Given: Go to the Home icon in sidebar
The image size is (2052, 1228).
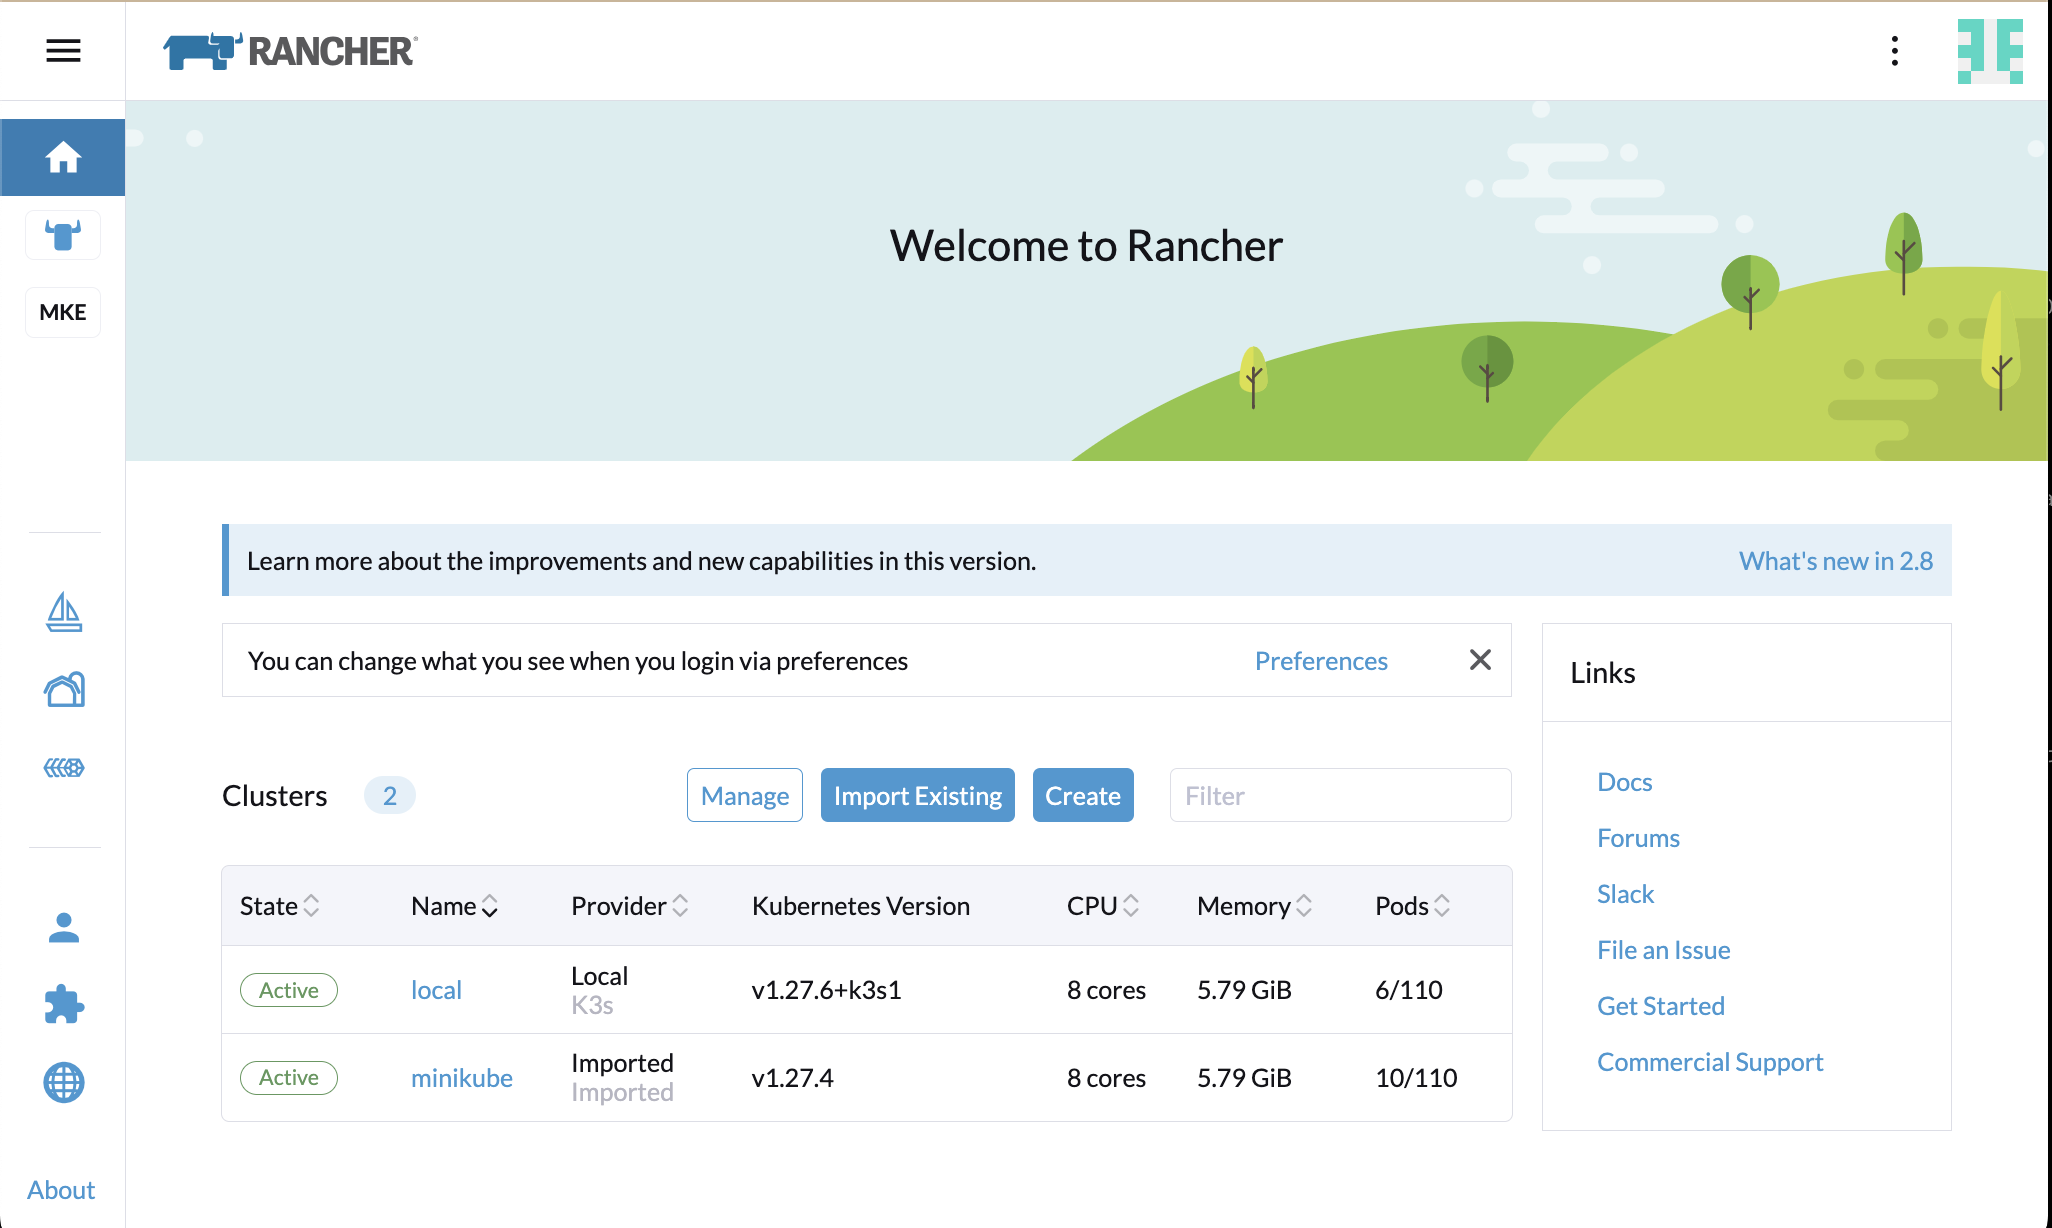Looking at the screenshot, I should tap(63, 157).
